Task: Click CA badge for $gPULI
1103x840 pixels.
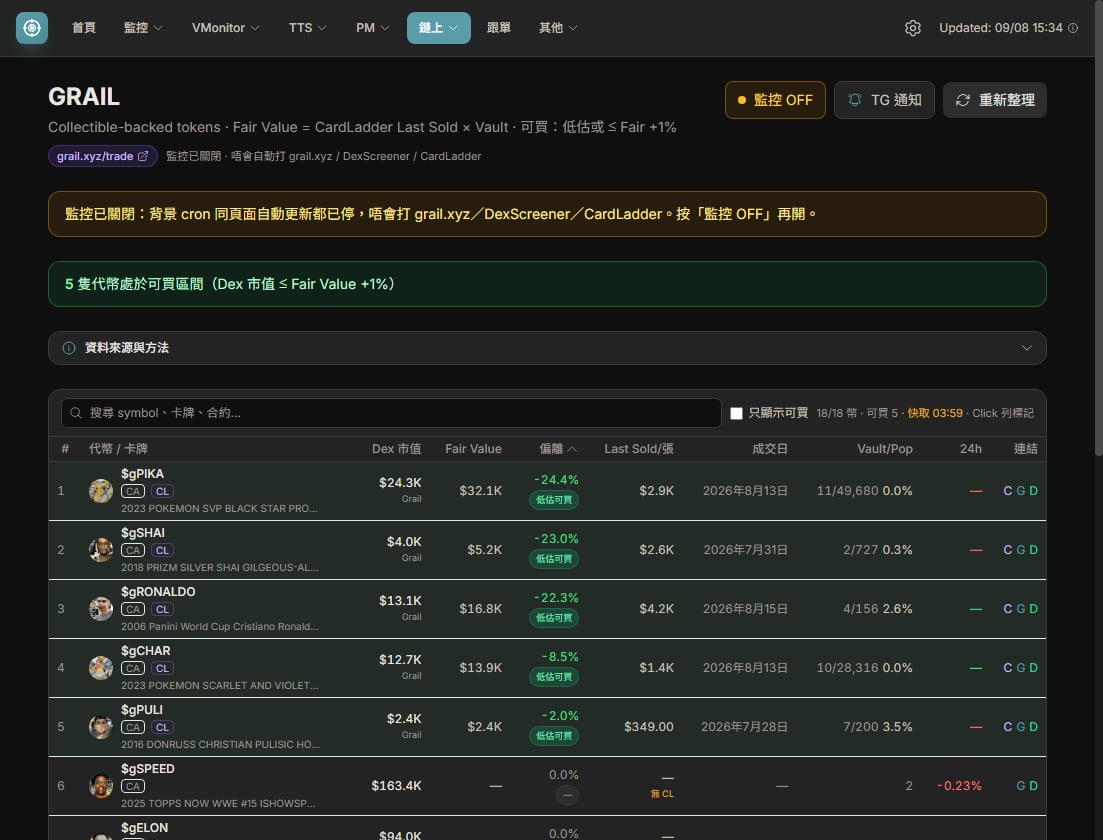Action: [x=133, y=727]
